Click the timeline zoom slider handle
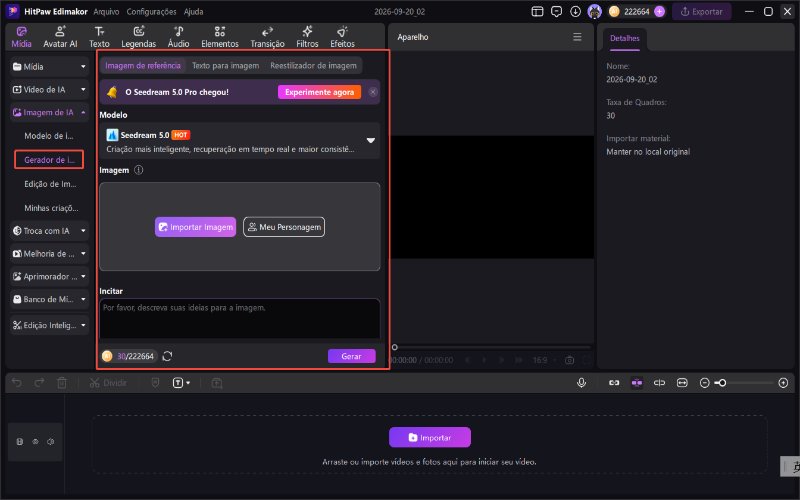This screenshot has width=800, height=500. [722, 383]
